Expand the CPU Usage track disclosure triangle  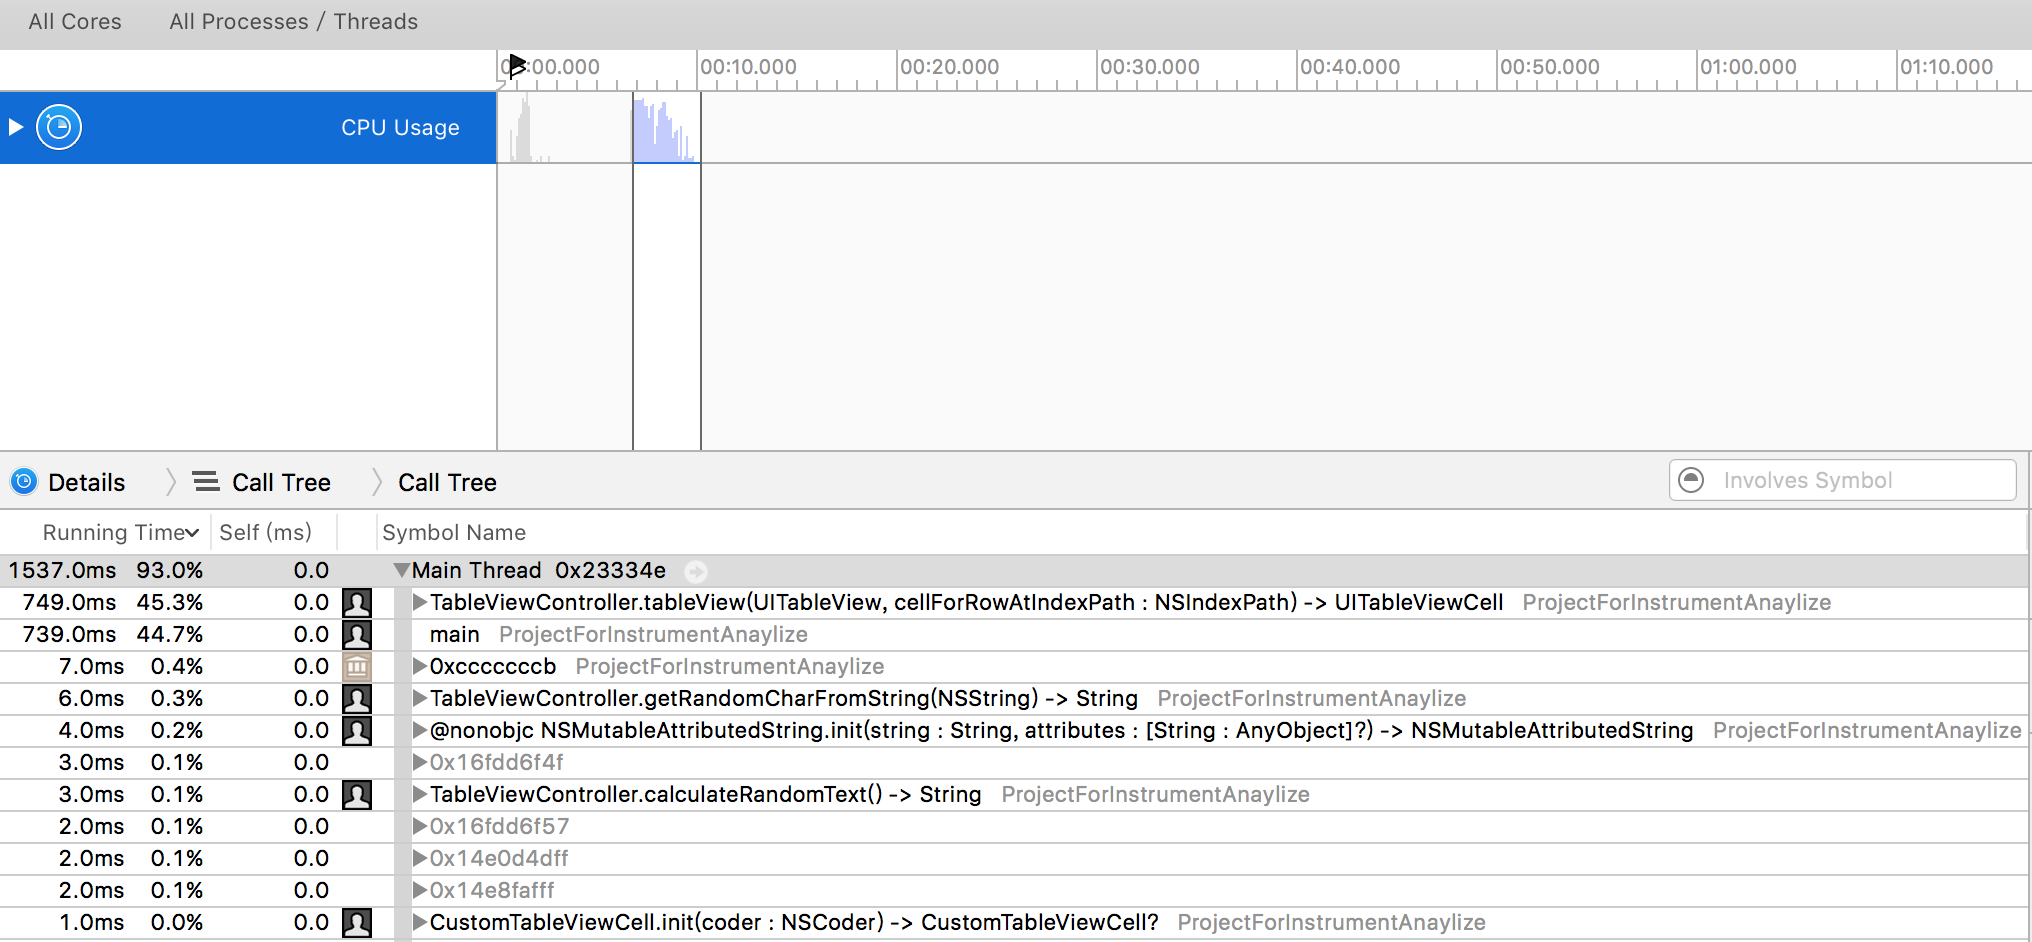click(x=16, y=127)
